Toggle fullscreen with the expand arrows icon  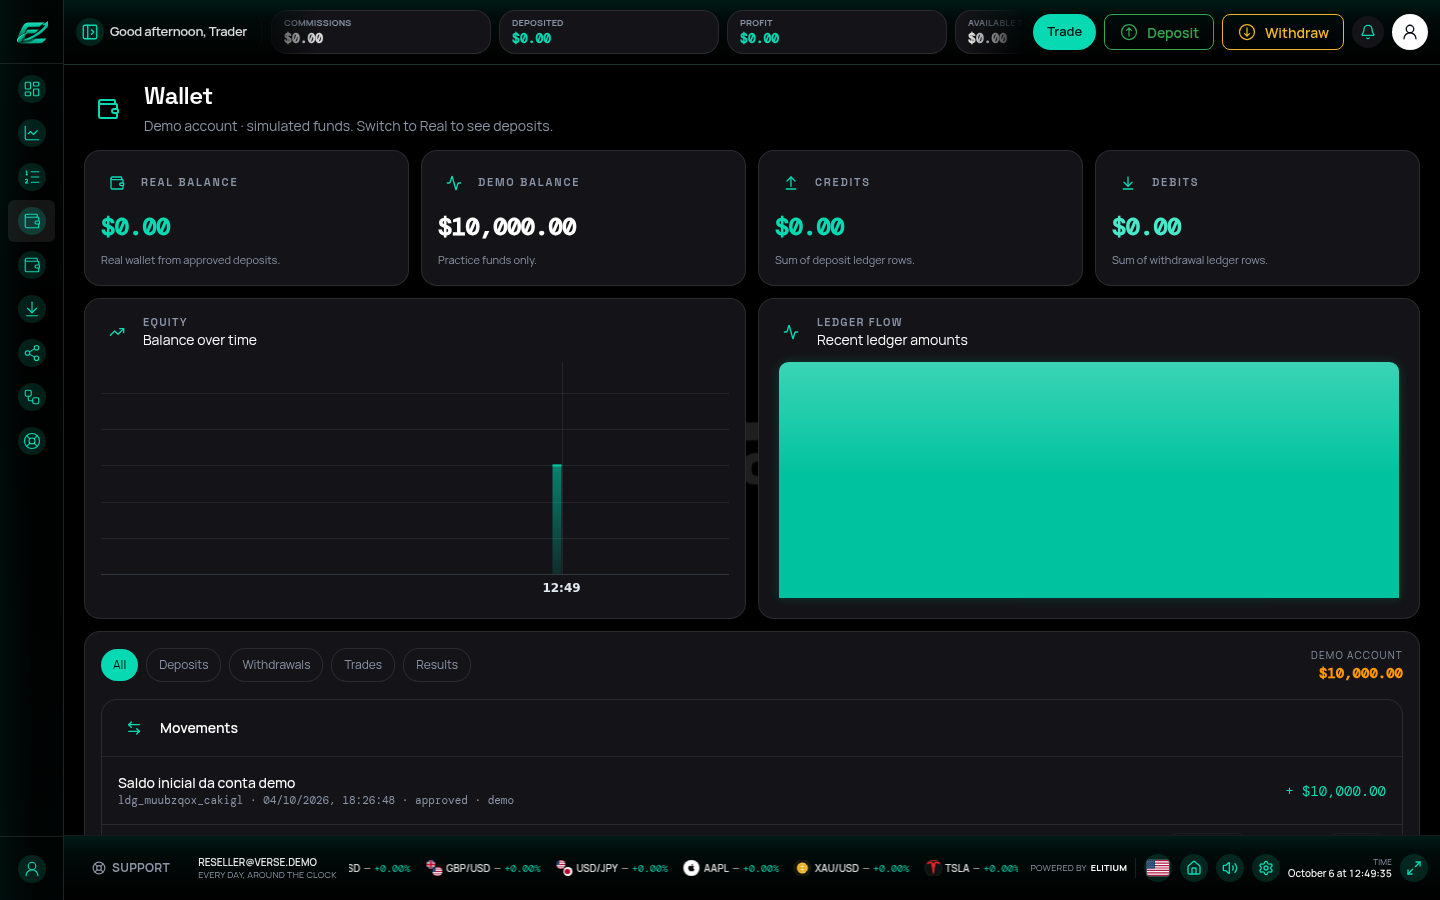tap(1414, 868)
